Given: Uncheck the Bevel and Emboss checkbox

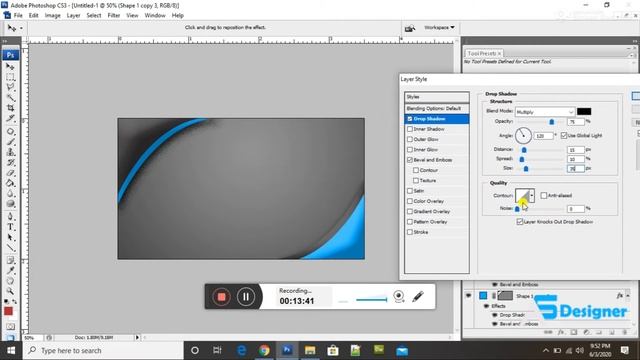Looking at the screenshot, I should 410,160.
